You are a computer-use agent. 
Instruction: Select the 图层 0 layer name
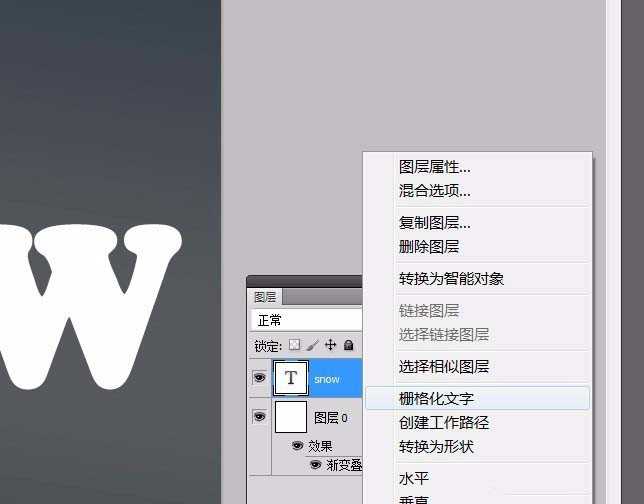pos(331,418)
